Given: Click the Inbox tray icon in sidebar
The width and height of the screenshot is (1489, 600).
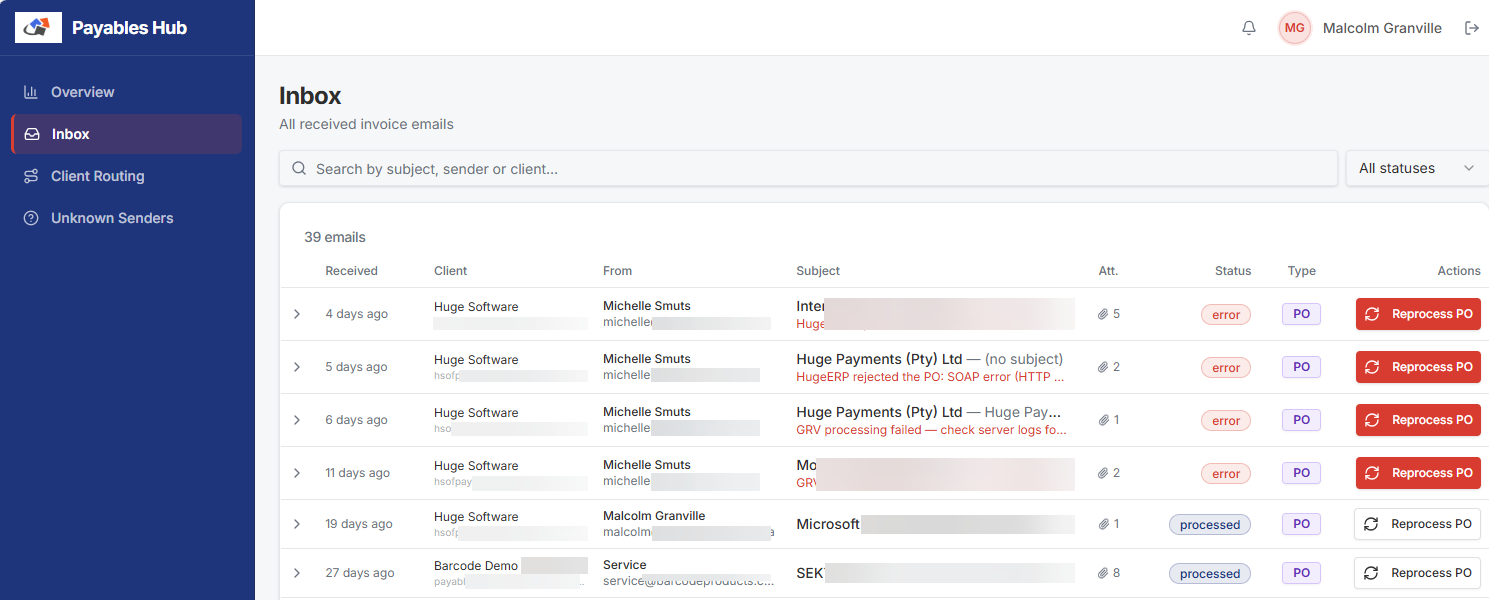Looking at the screenshot, I should pos(32,134).
